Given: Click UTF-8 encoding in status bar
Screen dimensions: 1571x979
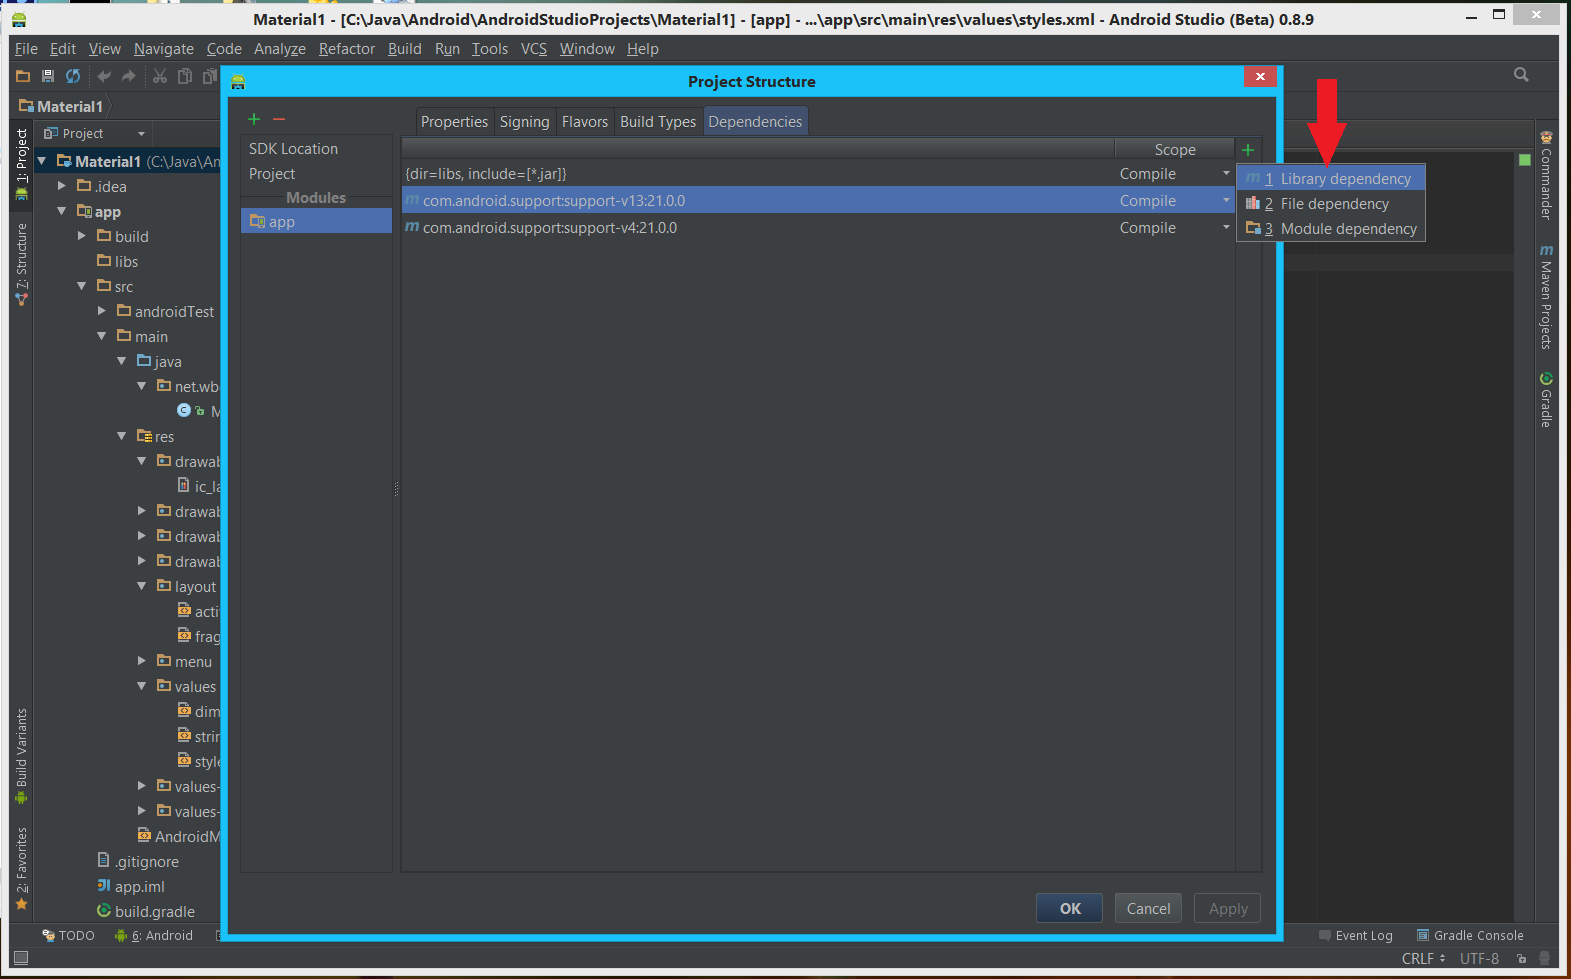Looking at the screenshot, I should (x=1479, y=959).
